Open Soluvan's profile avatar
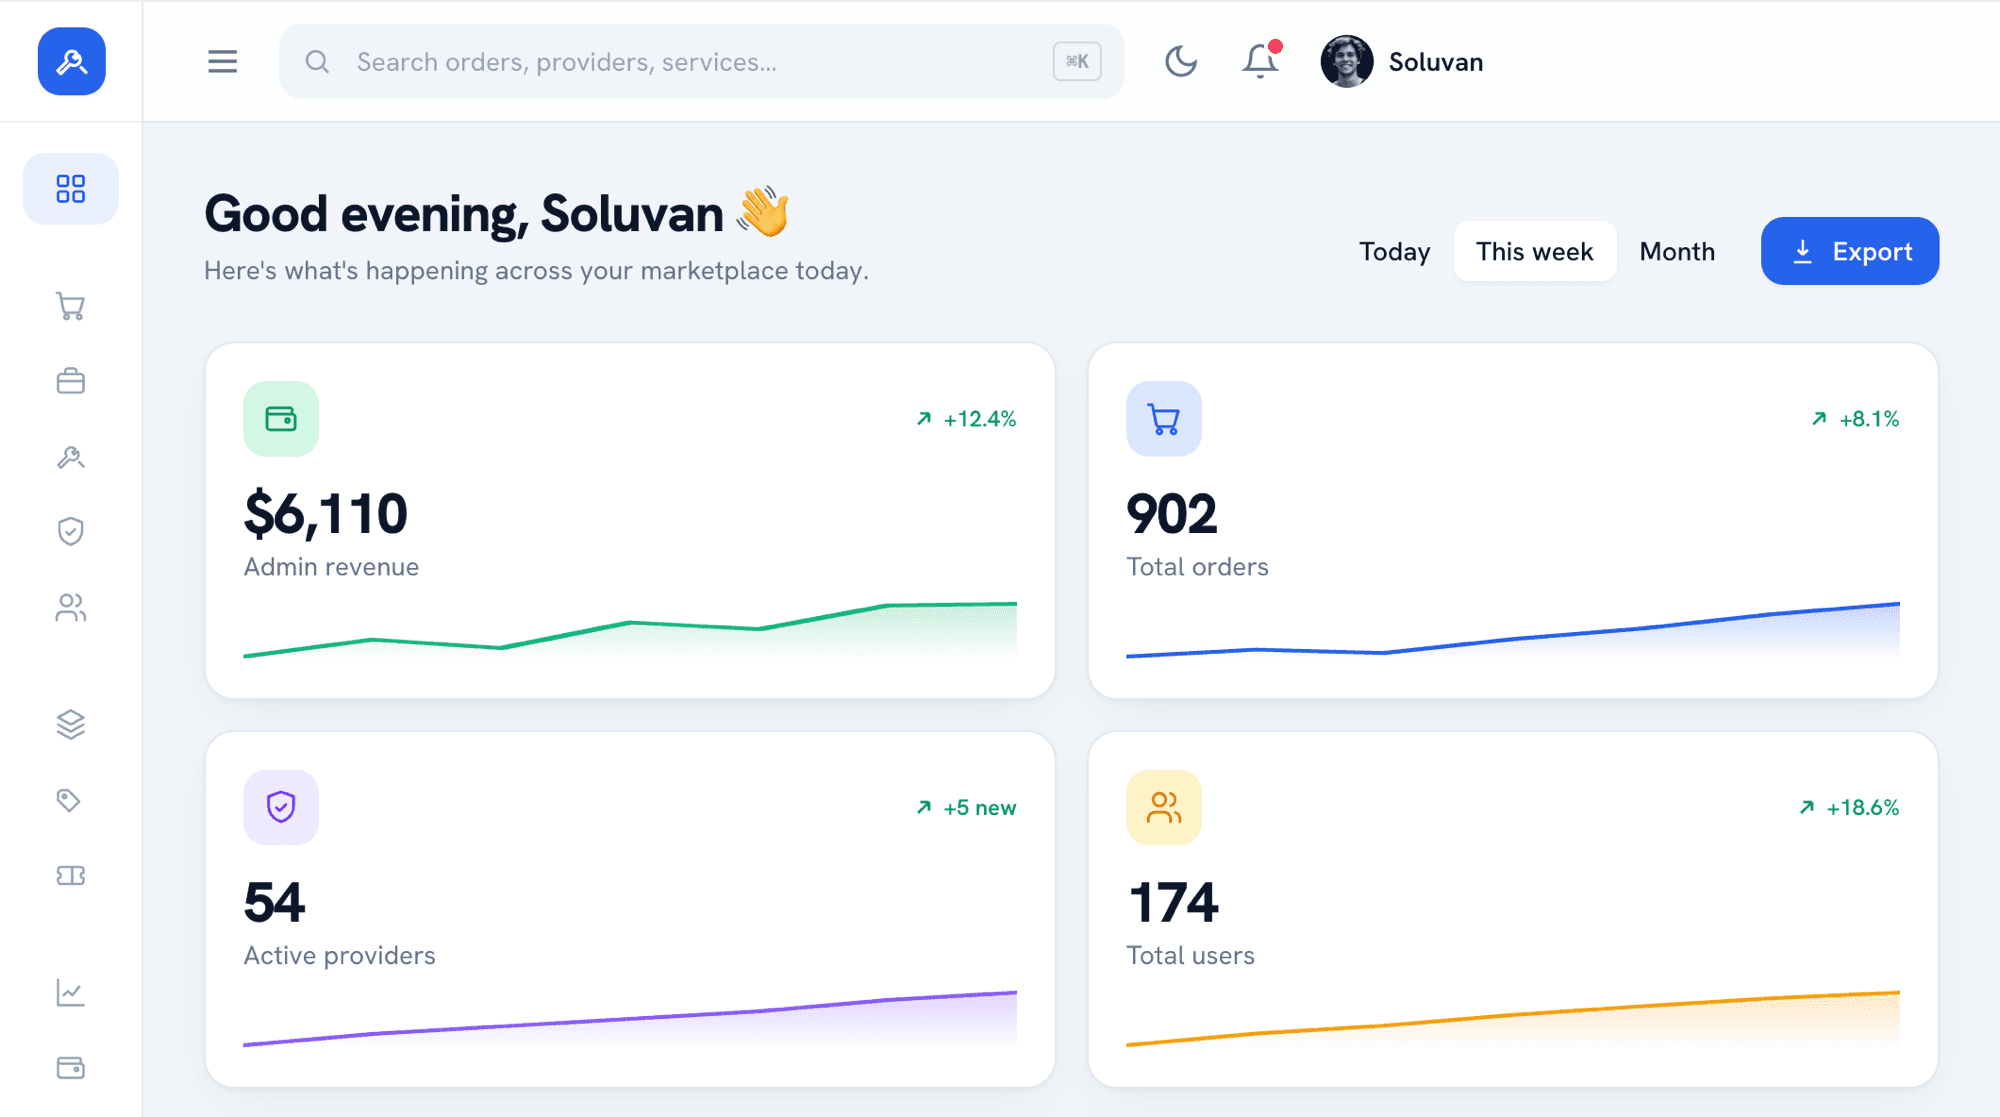This screenshot has width=2000, height=1117. pyautogui.click(x=1346, y=62)
